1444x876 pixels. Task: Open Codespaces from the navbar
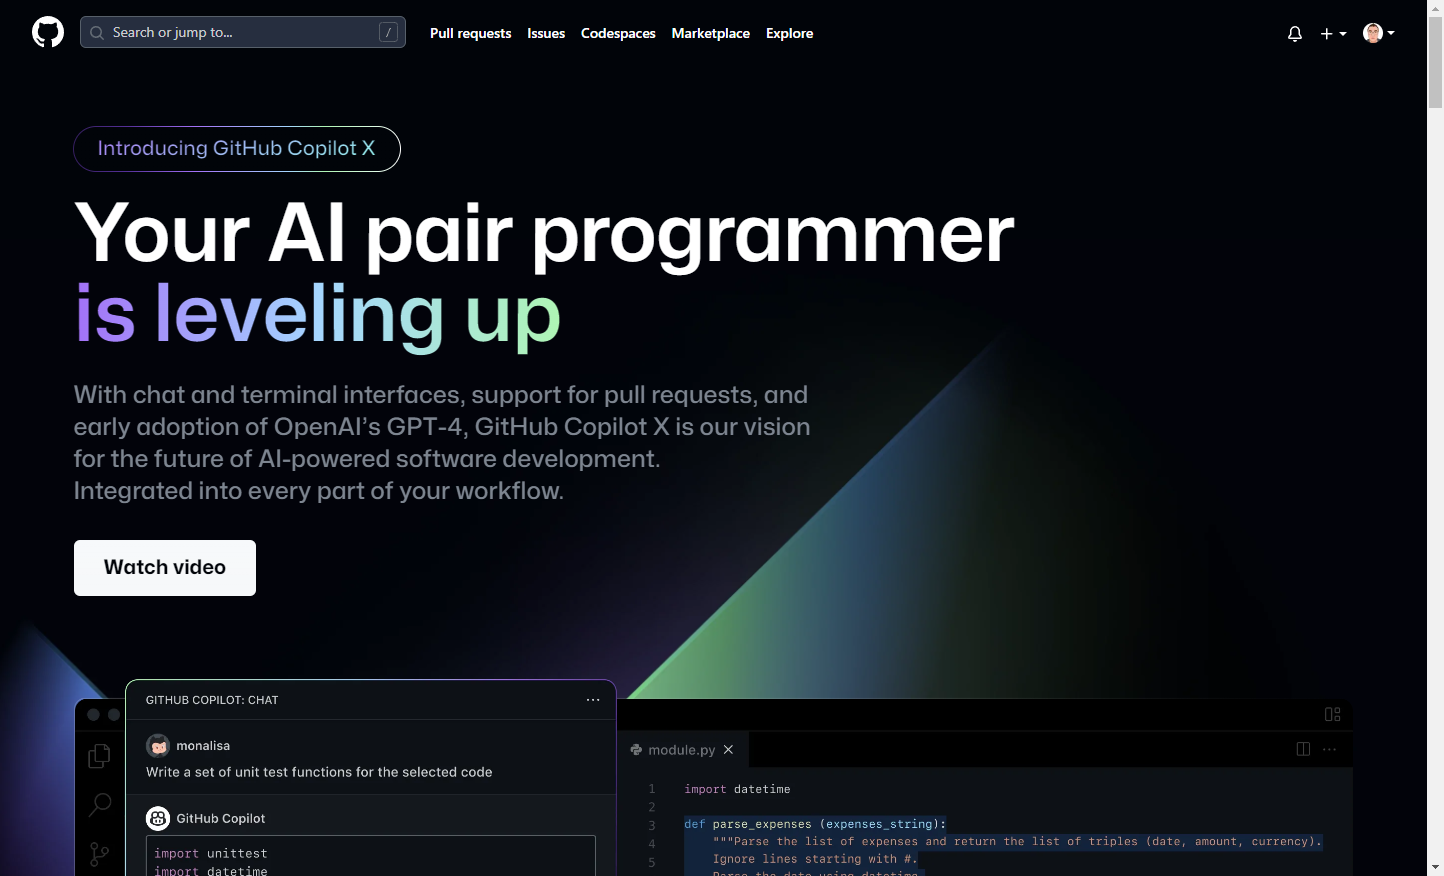(x=618, y=33)
